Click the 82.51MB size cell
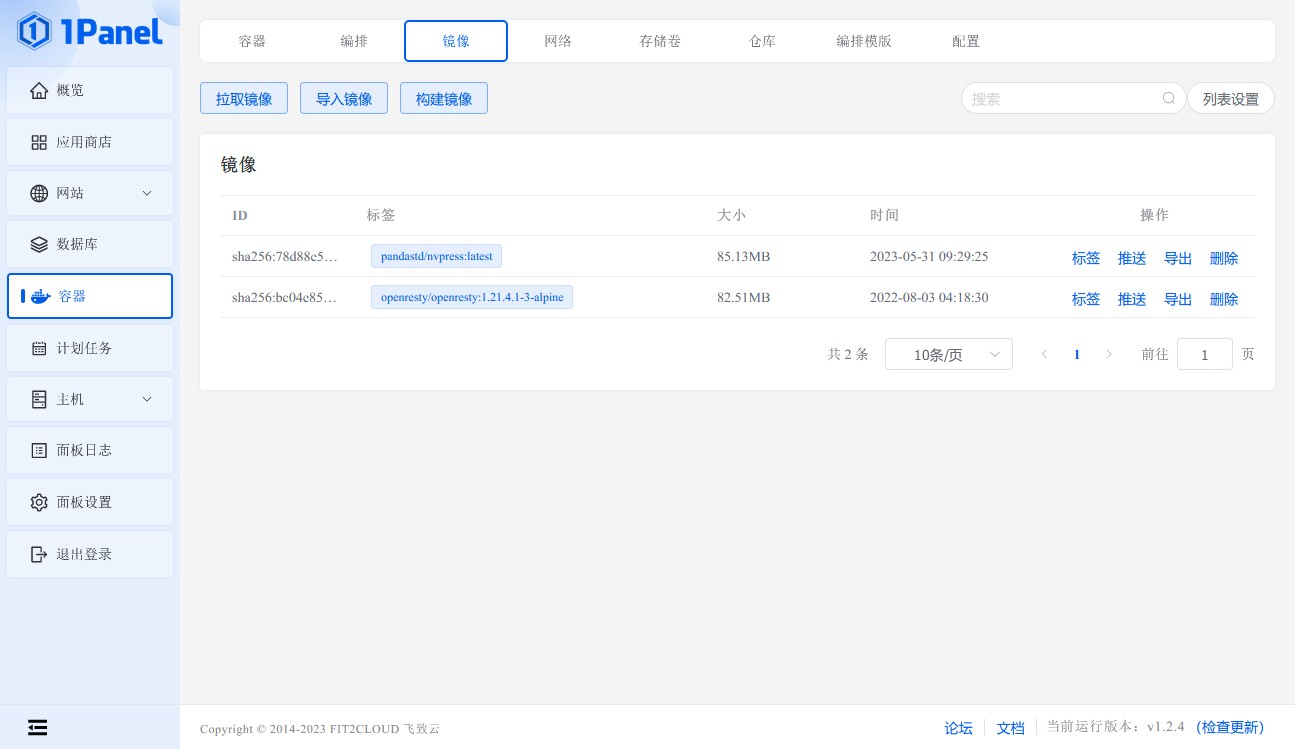 pyautogui.click(x=744, y=297)
